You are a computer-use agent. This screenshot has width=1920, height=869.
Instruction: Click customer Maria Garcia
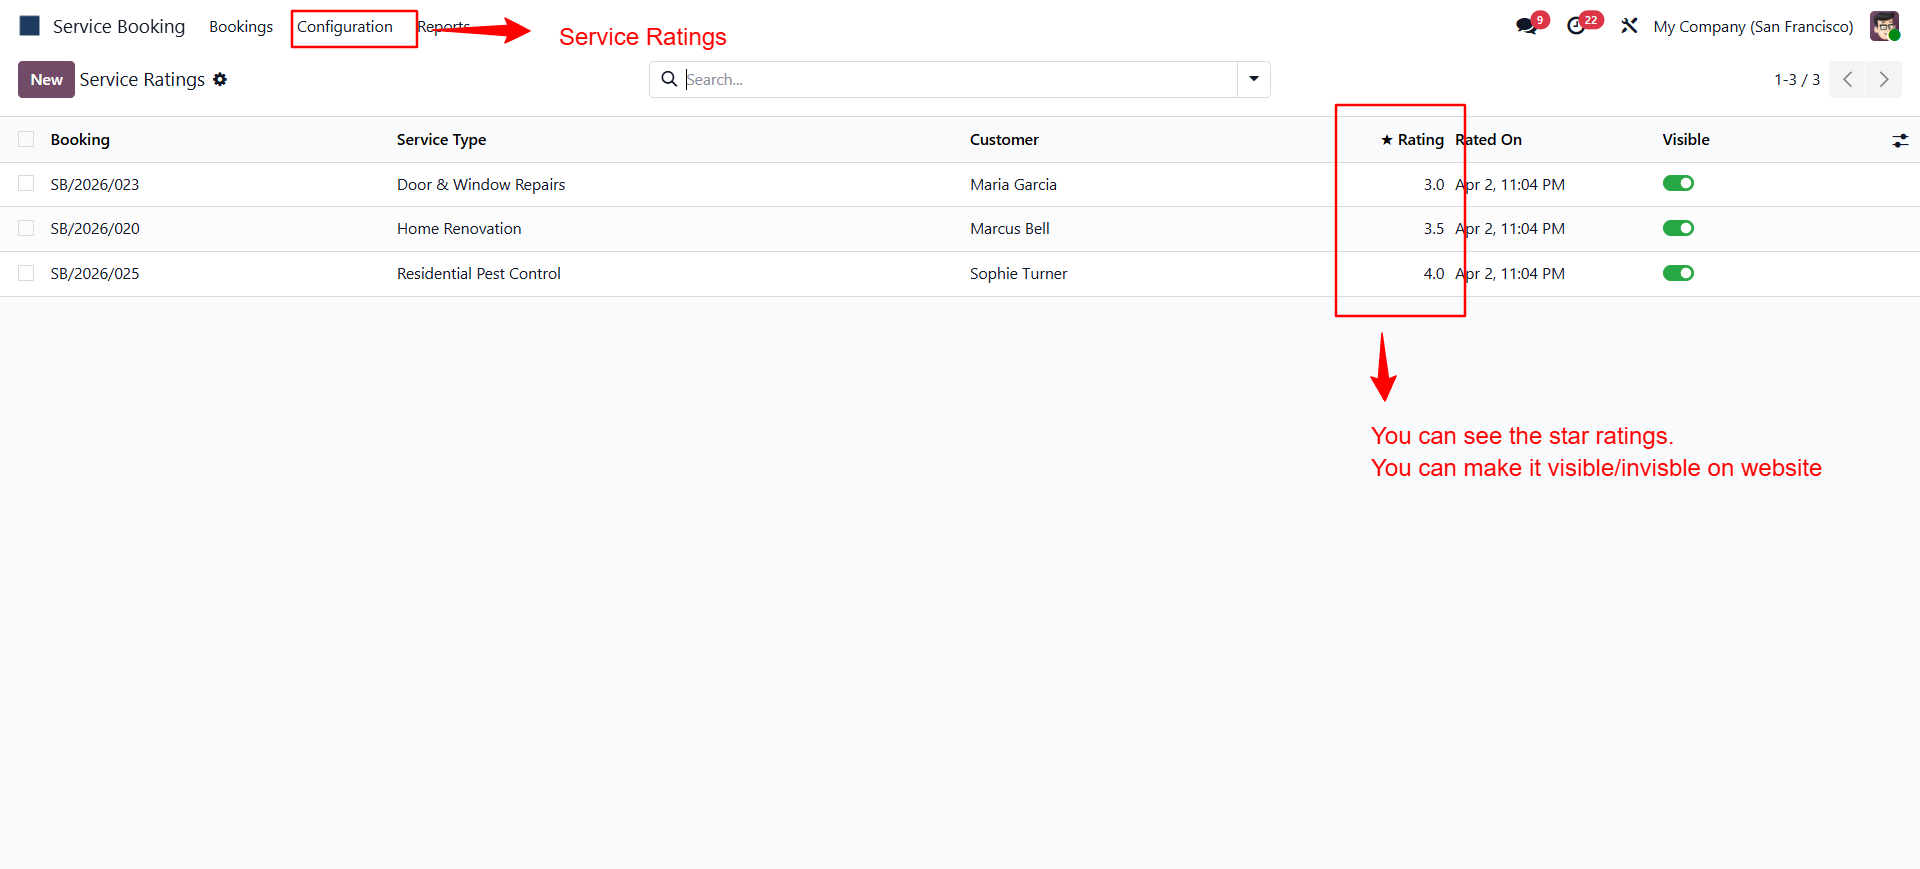(1013, 184)
